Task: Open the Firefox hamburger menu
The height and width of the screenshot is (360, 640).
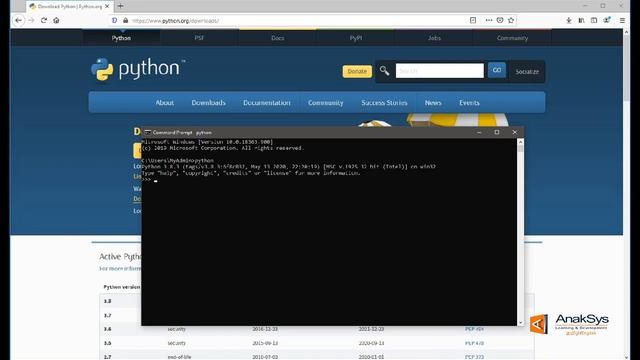Action: point(622,20)
